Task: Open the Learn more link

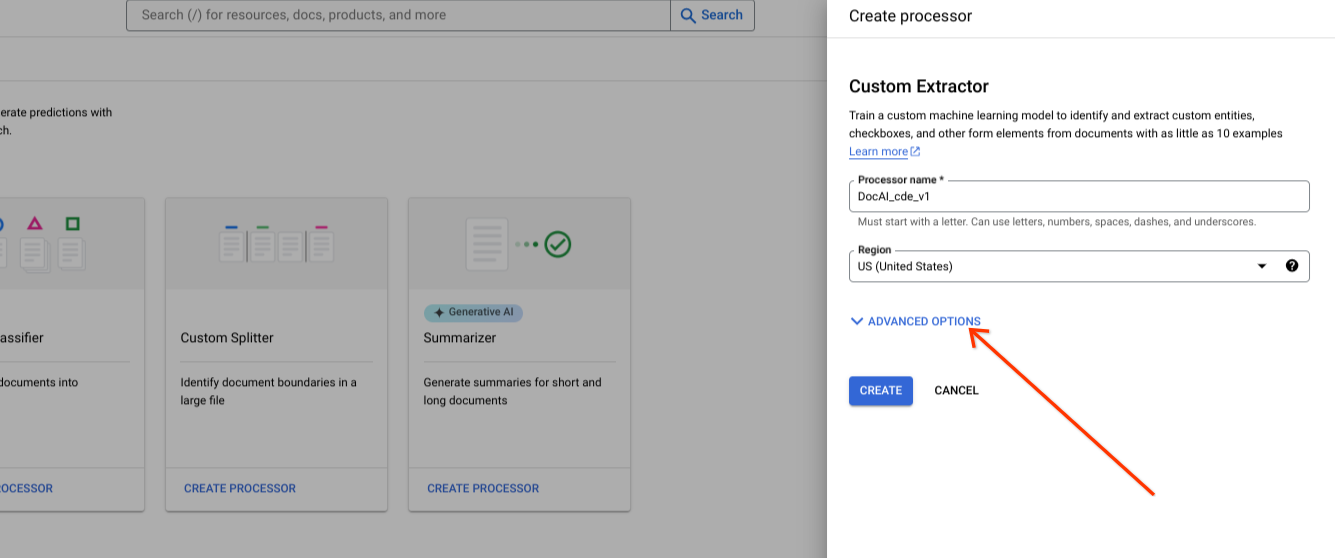Action: pos(878,152)
